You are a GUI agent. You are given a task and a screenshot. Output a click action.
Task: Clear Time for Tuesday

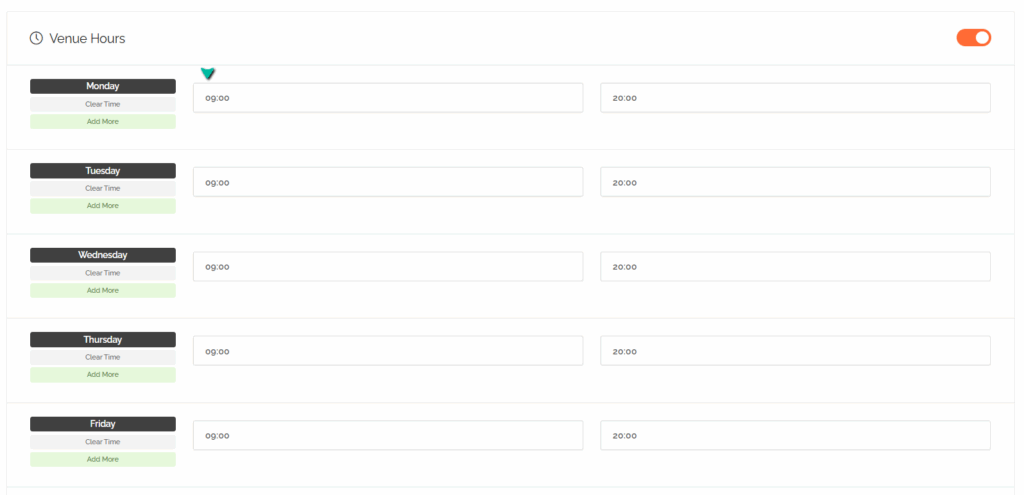(x=102, y=188)
